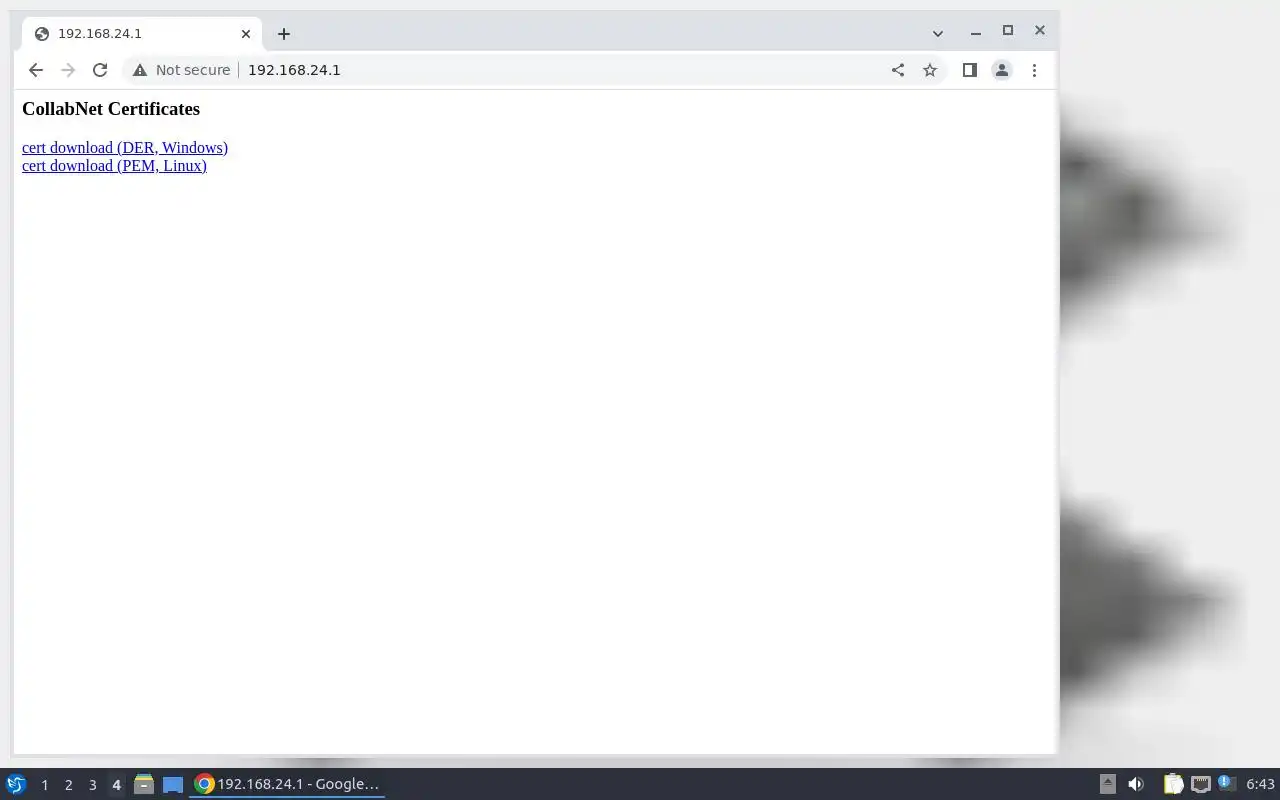The image size is (1280, 800).
Task: Click the forward navigation arrow
Action: pos(68,70)
